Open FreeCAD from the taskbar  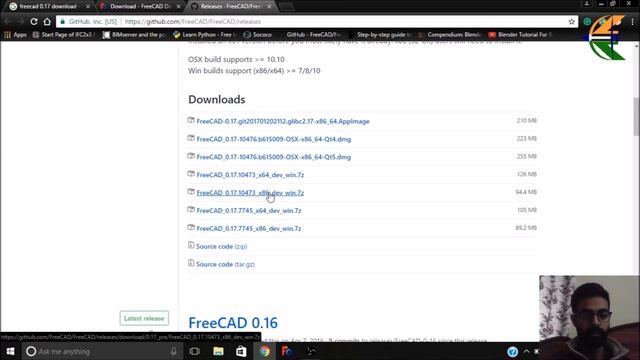click(287, 351)
